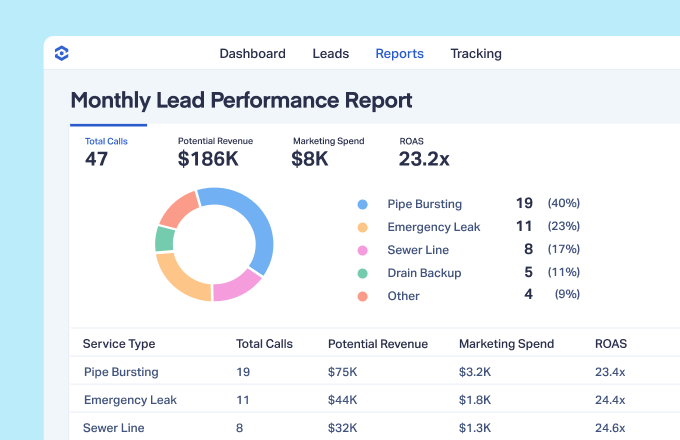680x440 pixels.
Task: Click the $44K revenue cell
Action: click(343, 400)
